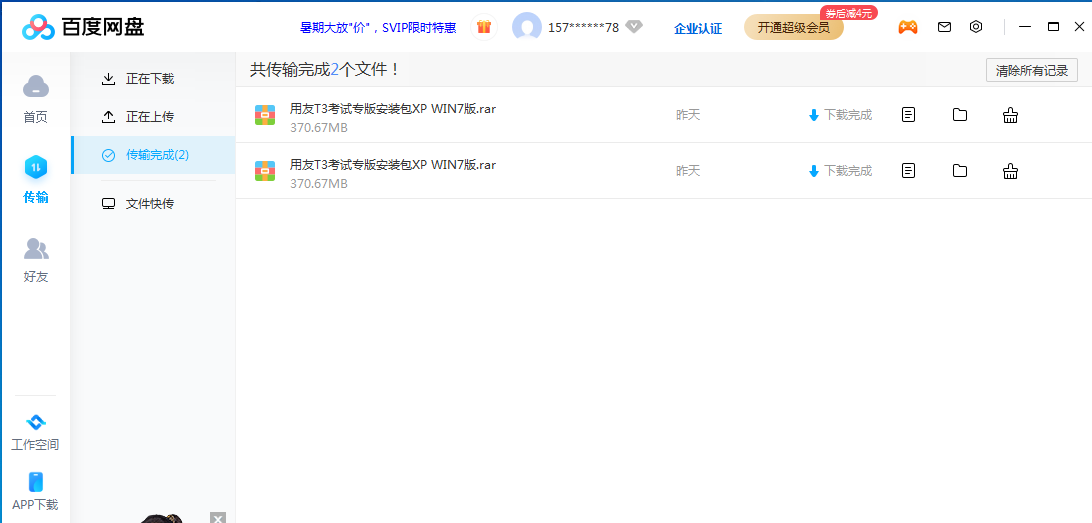Click the Baidu Netdisk logo
The height and width of the screenshot is (523, 1092).
click(x=83, y=27)
